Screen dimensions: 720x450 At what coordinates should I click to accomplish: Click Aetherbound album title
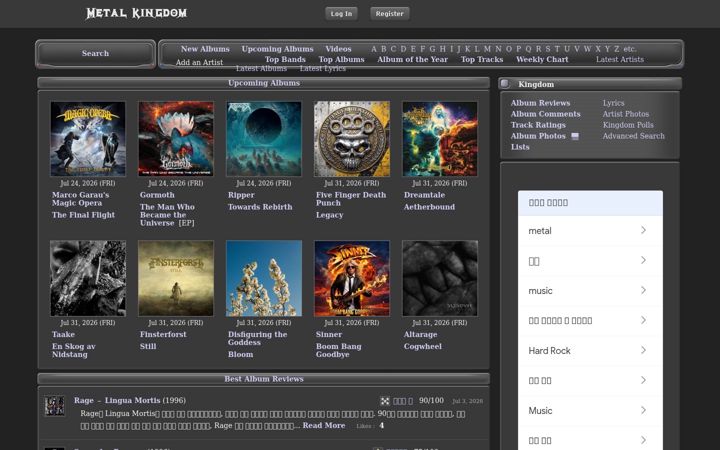429,207
